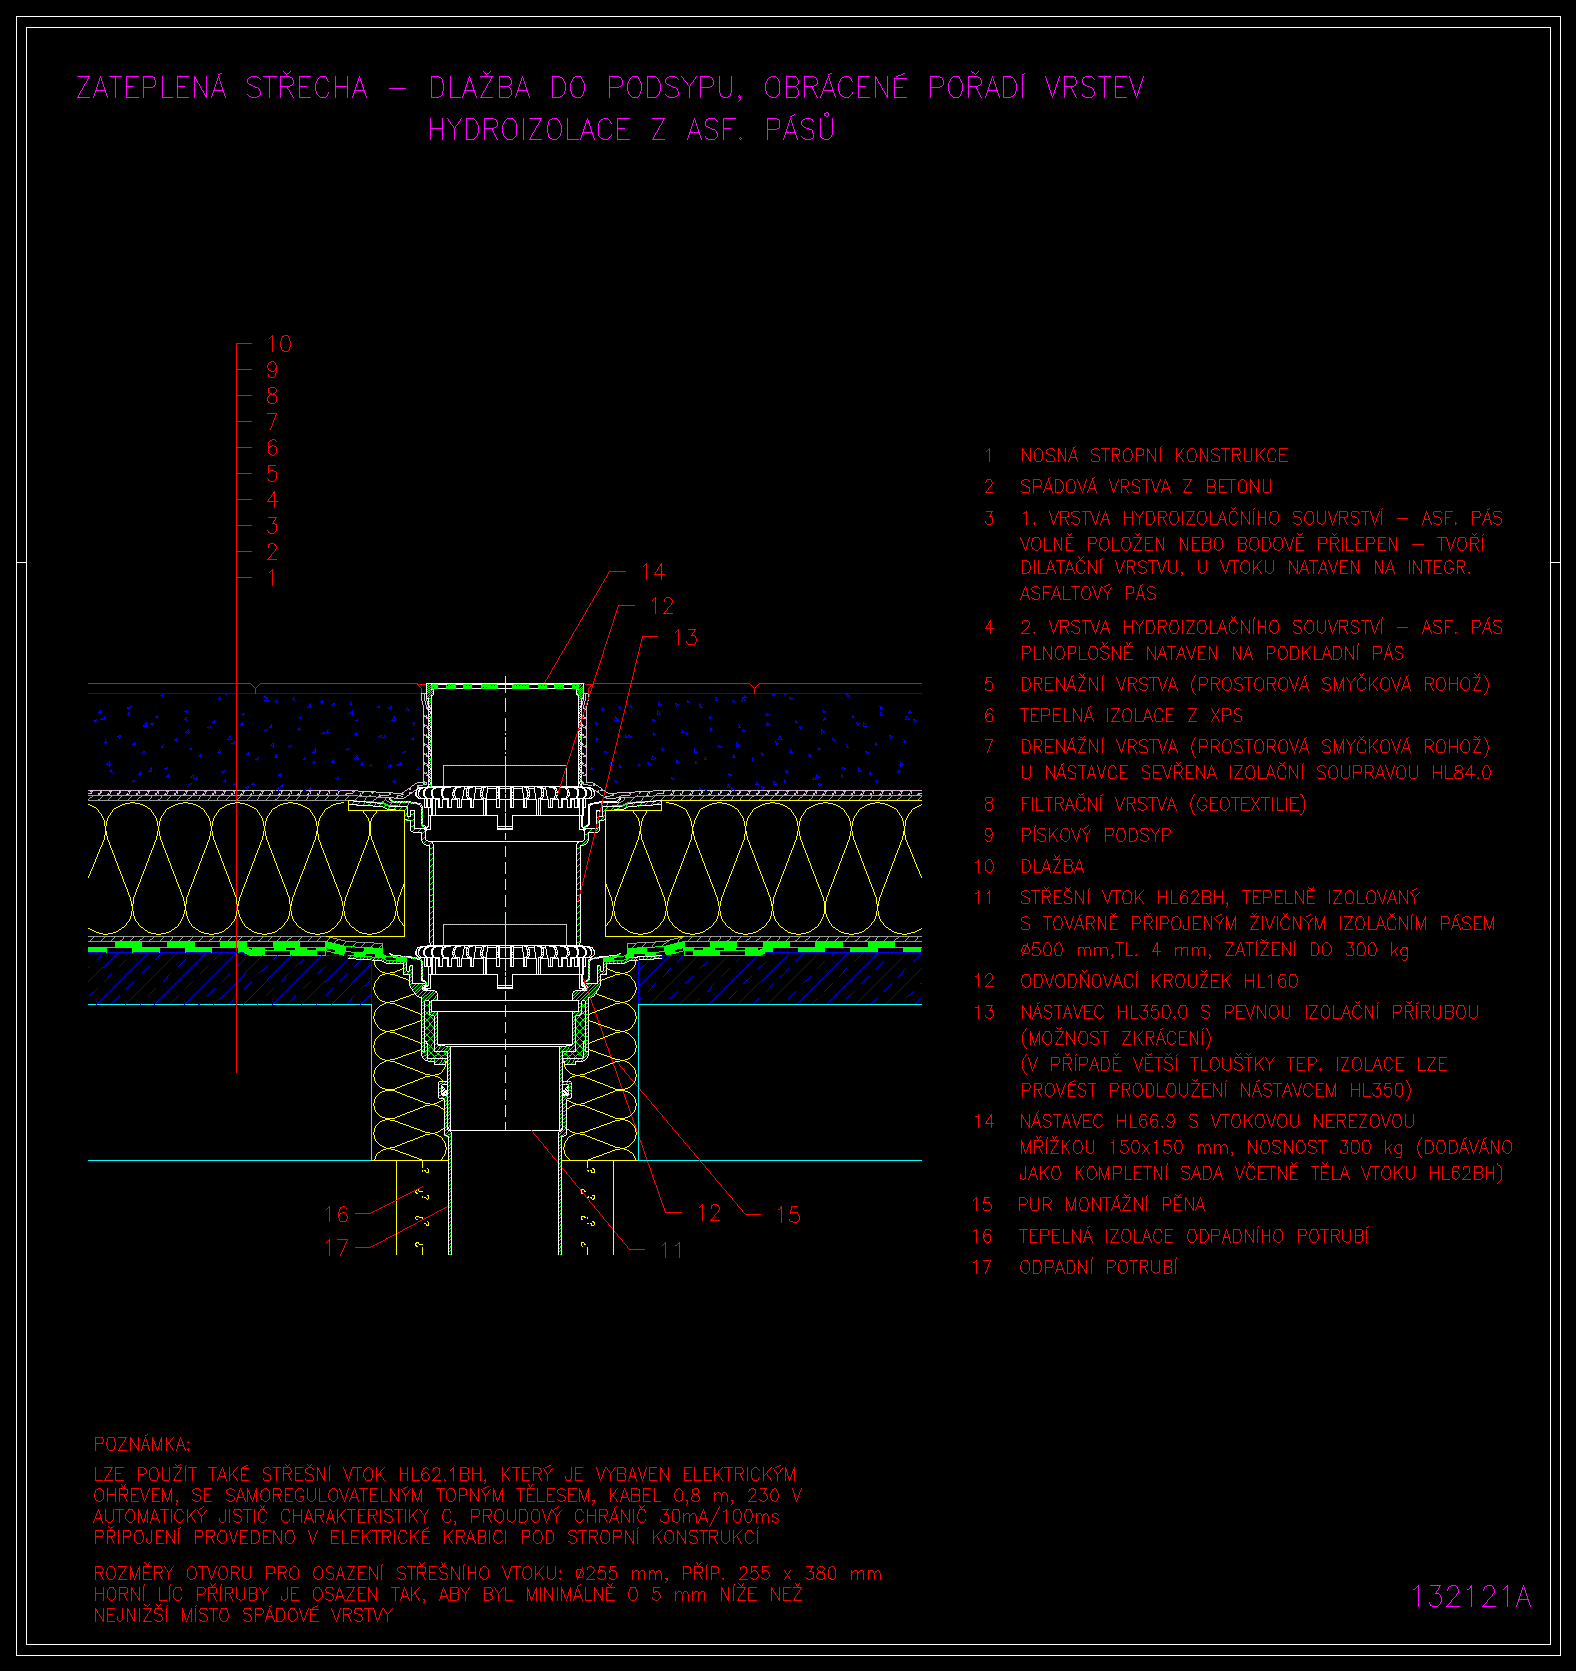Screen dimensions: 1576x1671
Task: Select note line "AUTOMATICKÝ JISTIČ CHARAKTERISTIKY C"
Action: (x=437, y=1517)
